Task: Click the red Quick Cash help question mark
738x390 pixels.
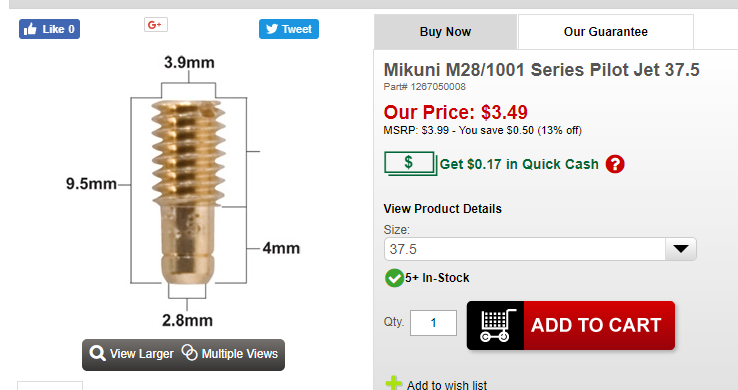Action: tap(615, 164)
